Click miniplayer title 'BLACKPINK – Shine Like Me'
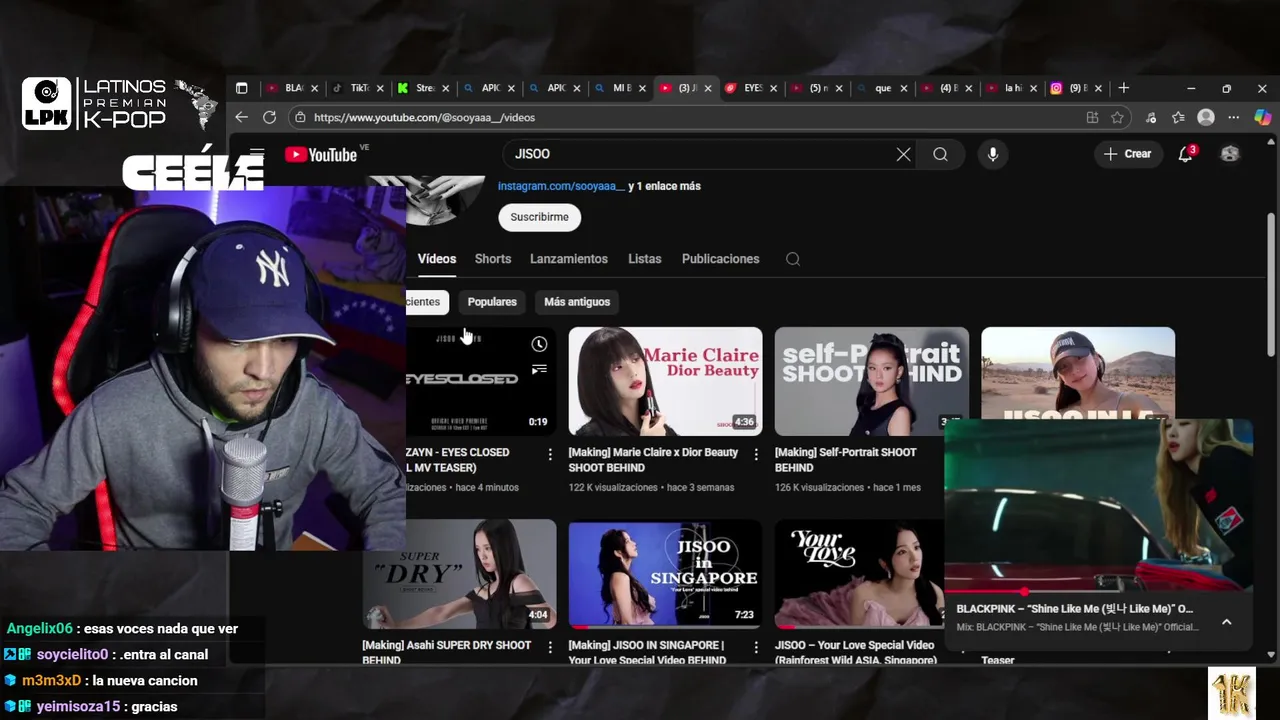This screenshot has height=720, width=1280. 1074,609
